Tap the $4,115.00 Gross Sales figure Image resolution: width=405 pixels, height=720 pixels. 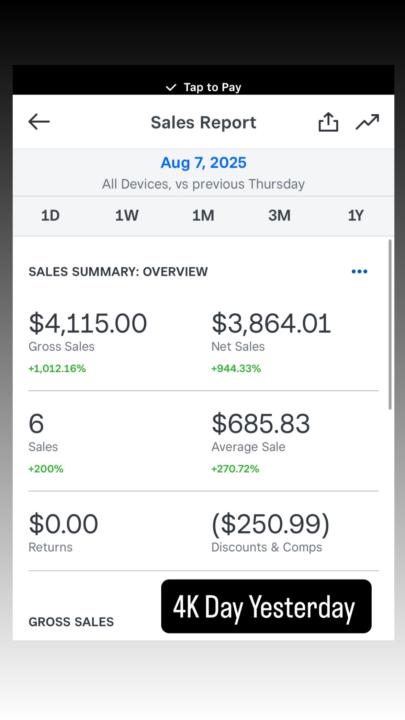pyautogui.click(x=88, y=323)
